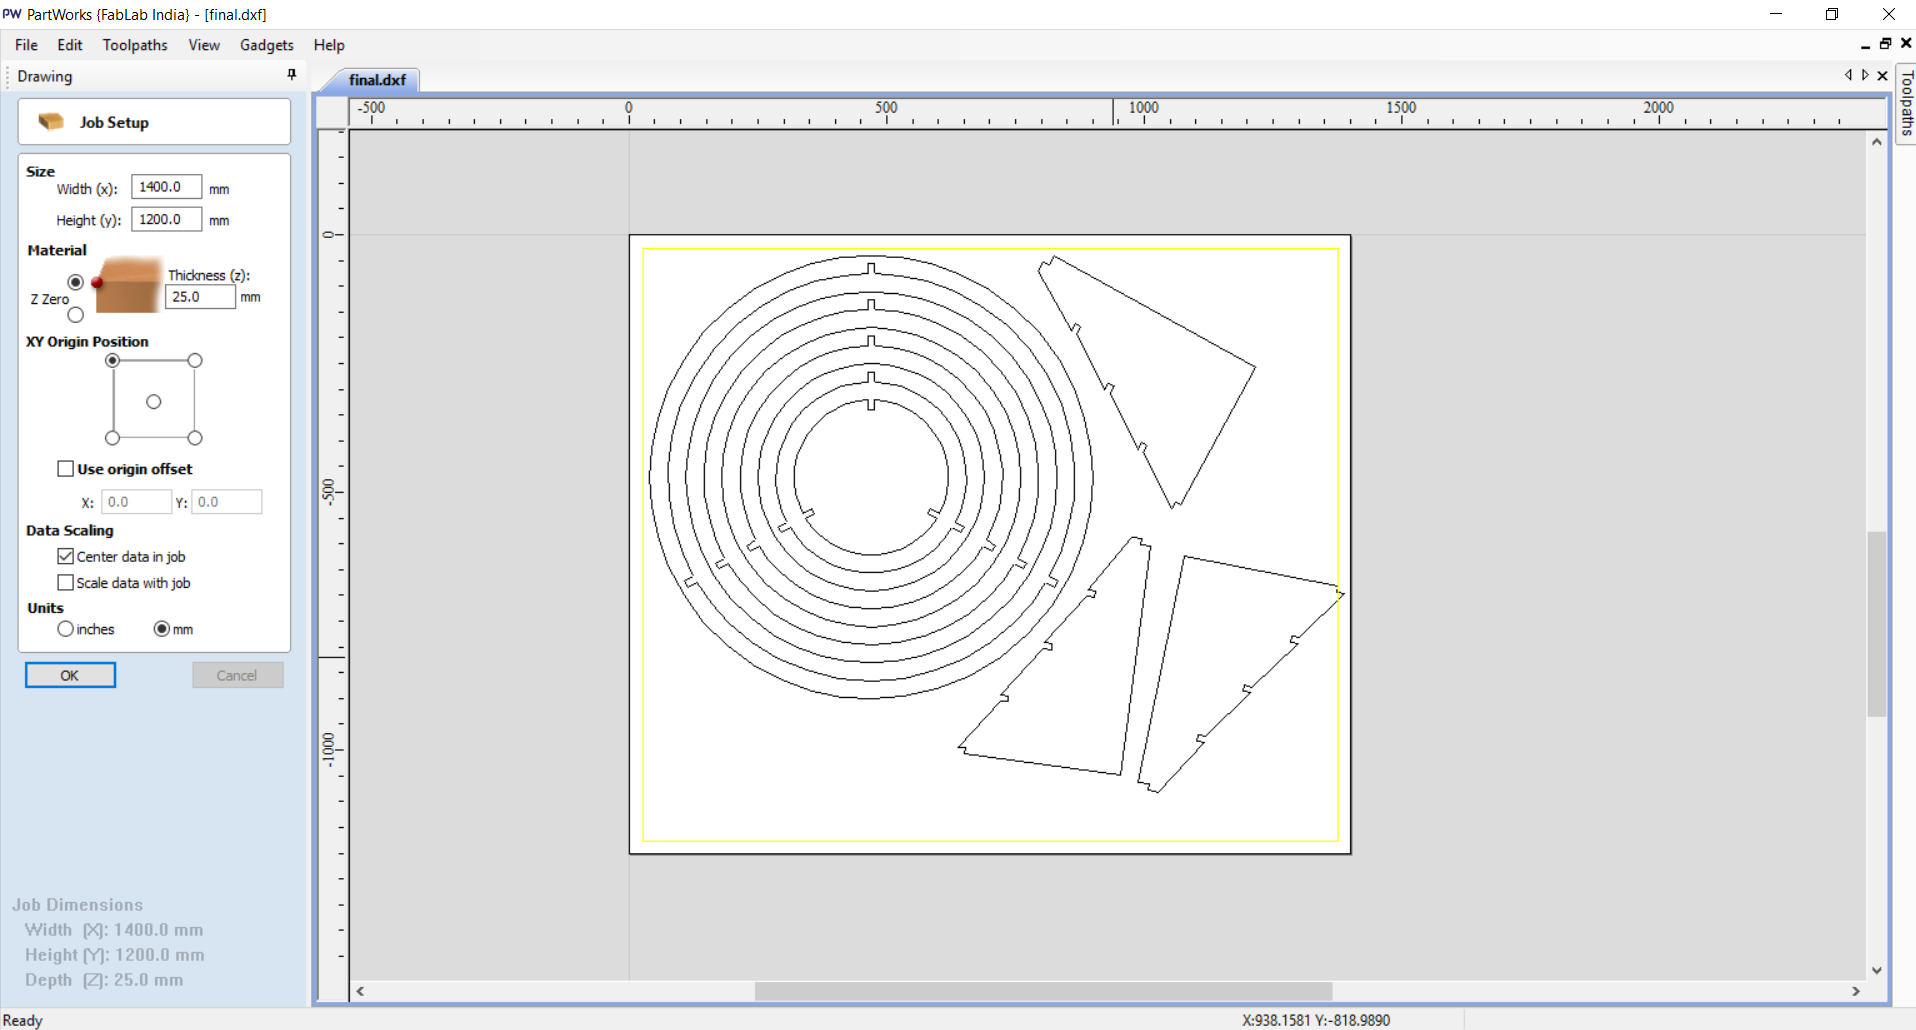Click the horizontal scrollbar left arrow
The image size is (1916, 1030).
point(360,991)
